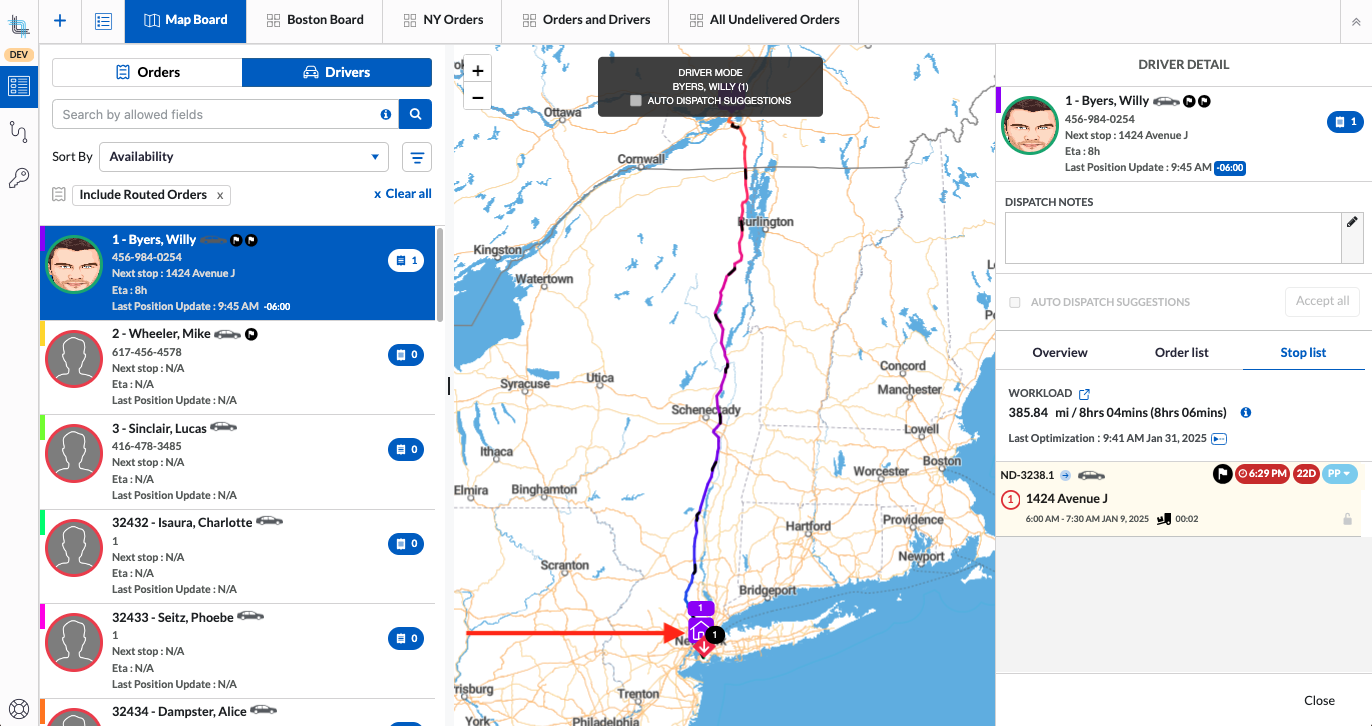Toggle Auto Dispatch Suggestions on map overlay
Screen dimensions: 1372x726
(636, 101)
